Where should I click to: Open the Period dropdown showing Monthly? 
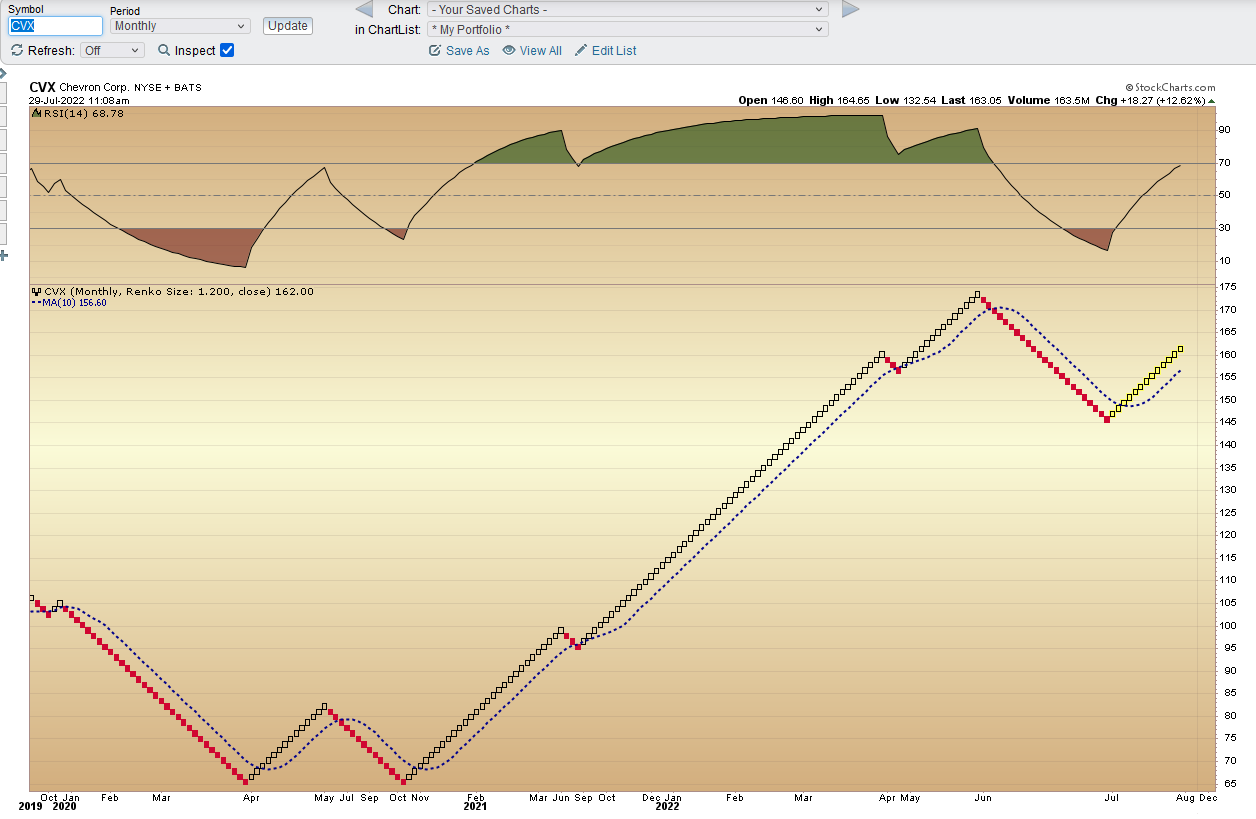click(x=180, y=26)
